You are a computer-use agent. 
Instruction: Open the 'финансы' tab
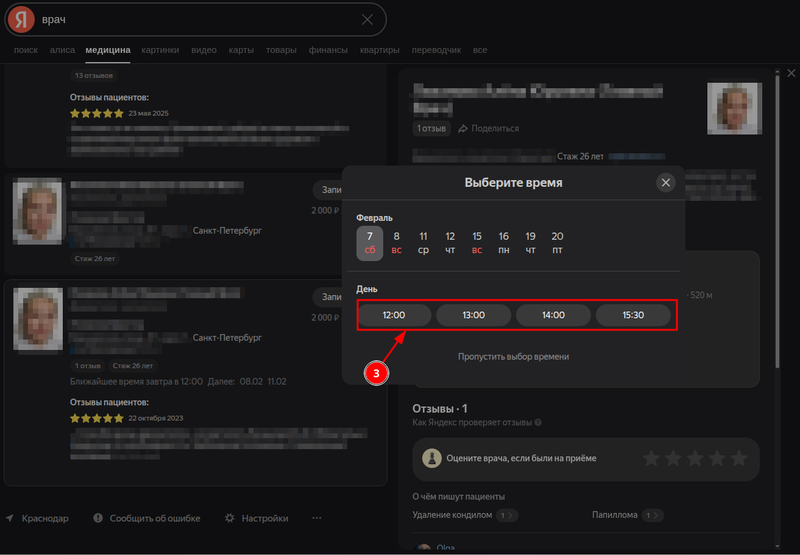328,50
